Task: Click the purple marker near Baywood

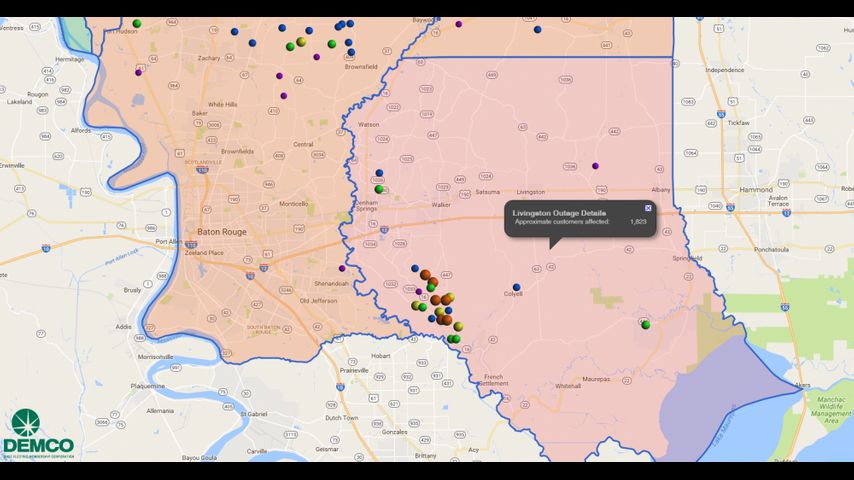Action: 459,24
